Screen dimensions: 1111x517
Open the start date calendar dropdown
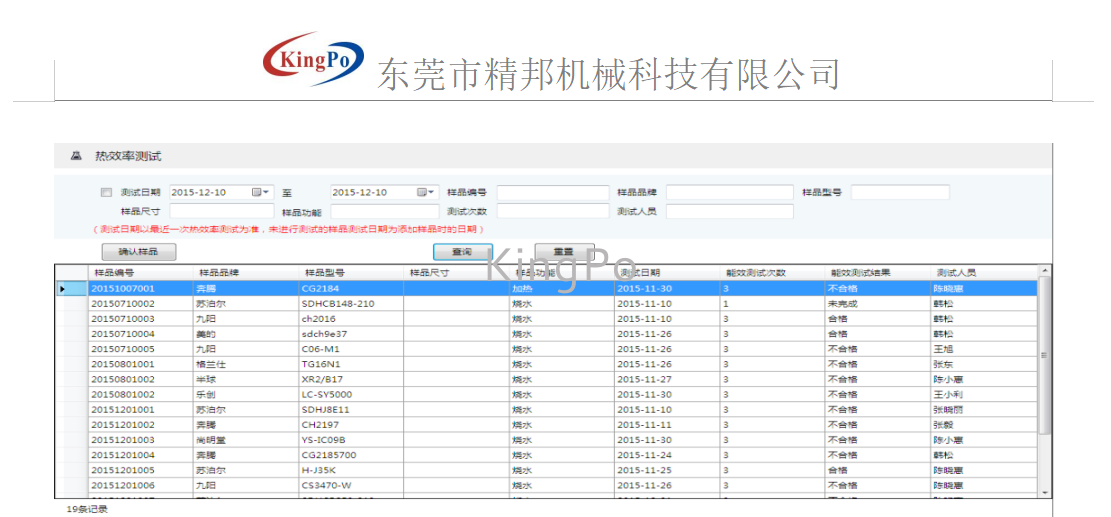click(261, 192)
